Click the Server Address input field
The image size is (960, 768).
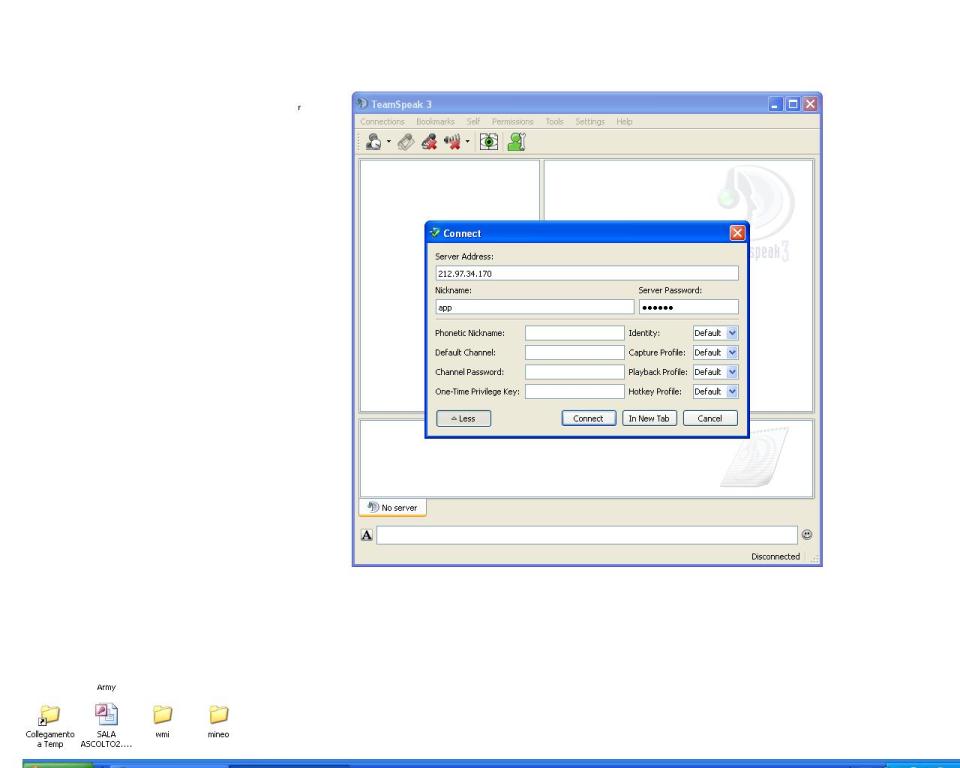pos(586,273)
